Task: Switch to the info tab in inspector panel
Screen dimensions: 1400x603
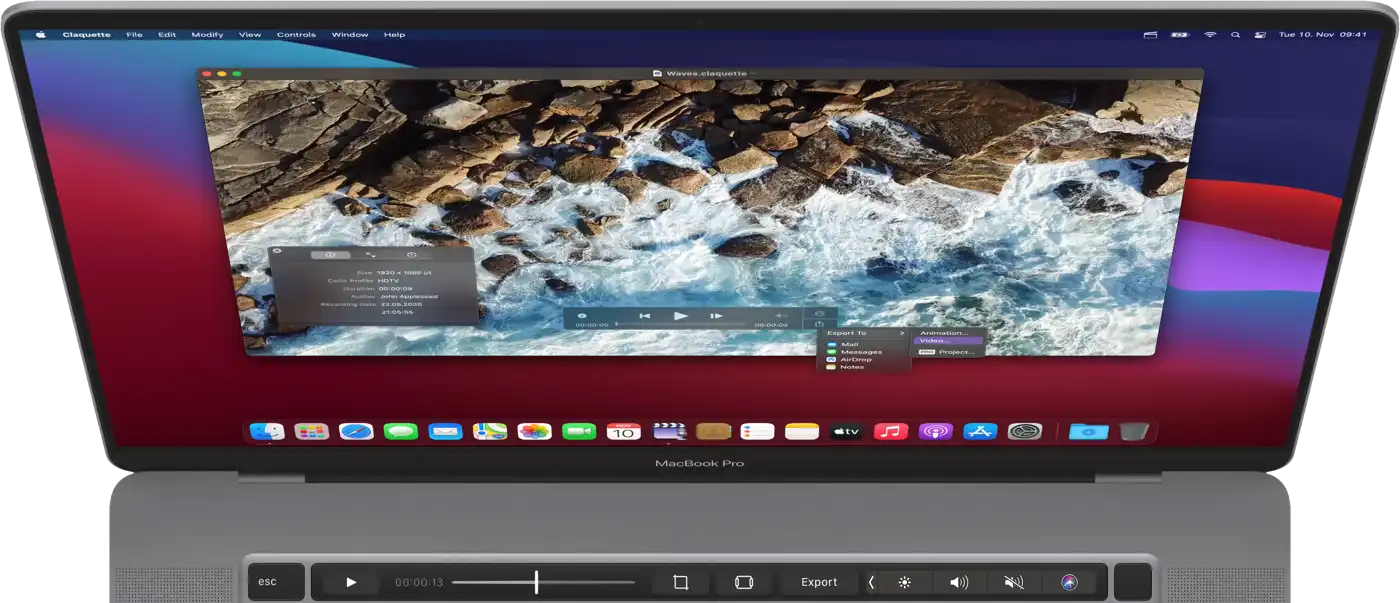Action: point(330,255)
